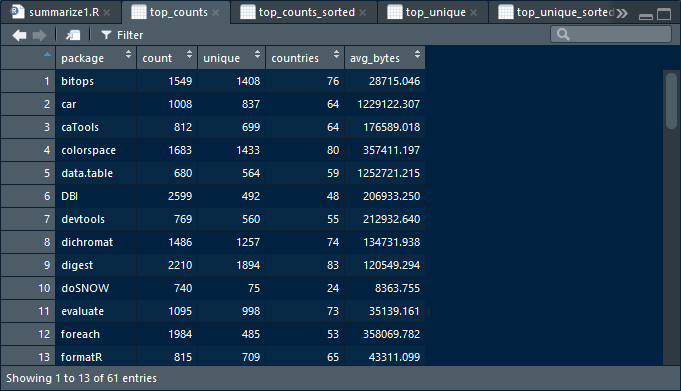Close the summarize1.R tab
Viewport: 681px width, 391px height.
pos(106,13)
